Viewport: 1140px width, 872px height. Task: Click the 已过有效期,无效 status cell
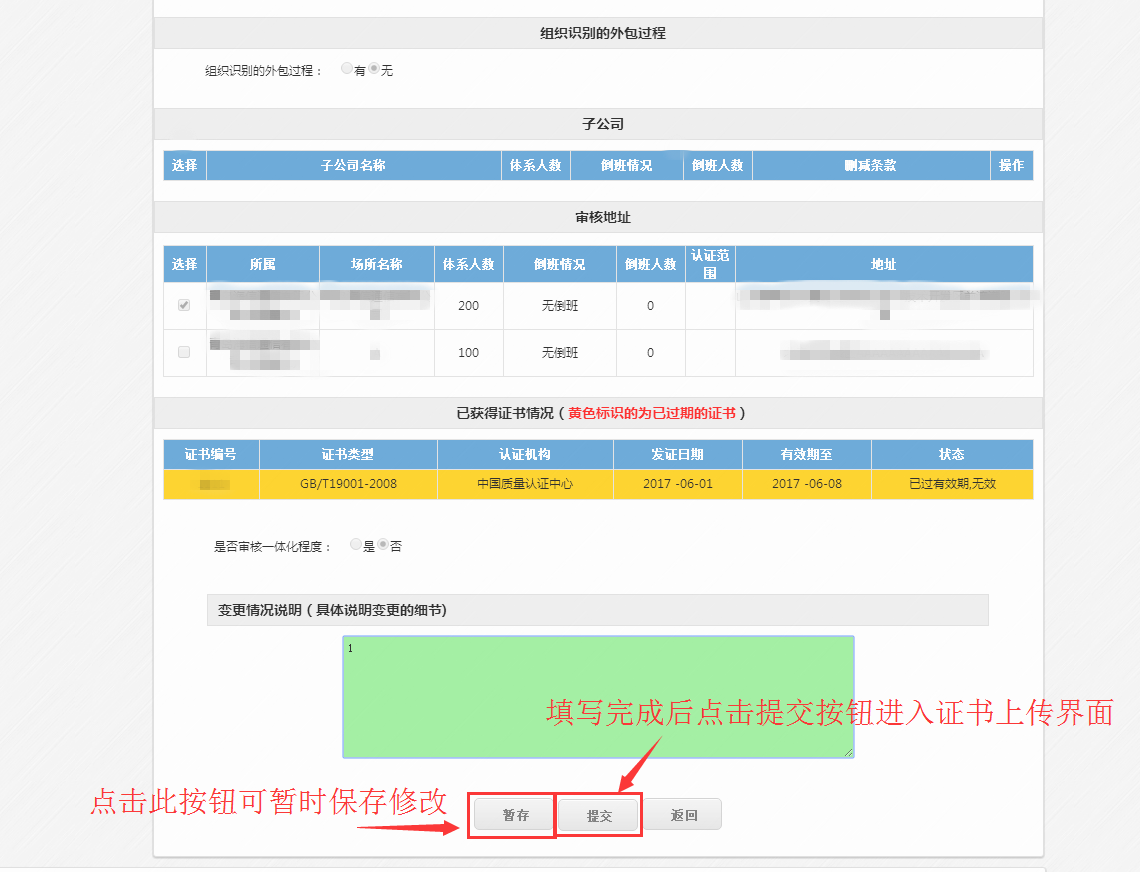coord(951,484)
